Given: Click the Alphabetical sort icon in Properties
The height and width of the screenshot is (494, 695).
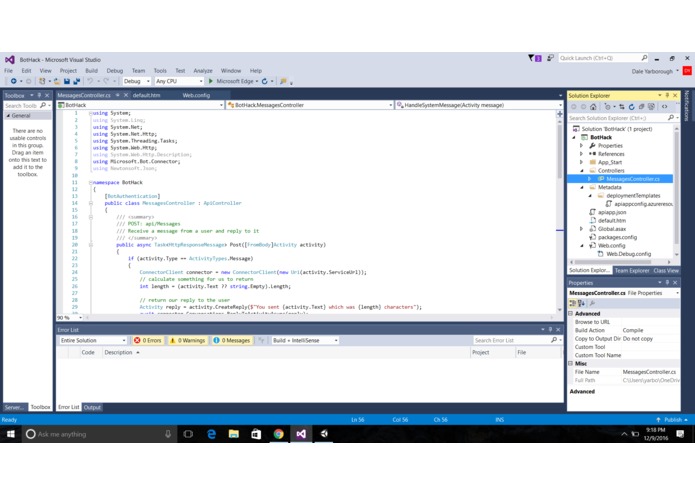Looking at the screenshot, I should [582, 303].
